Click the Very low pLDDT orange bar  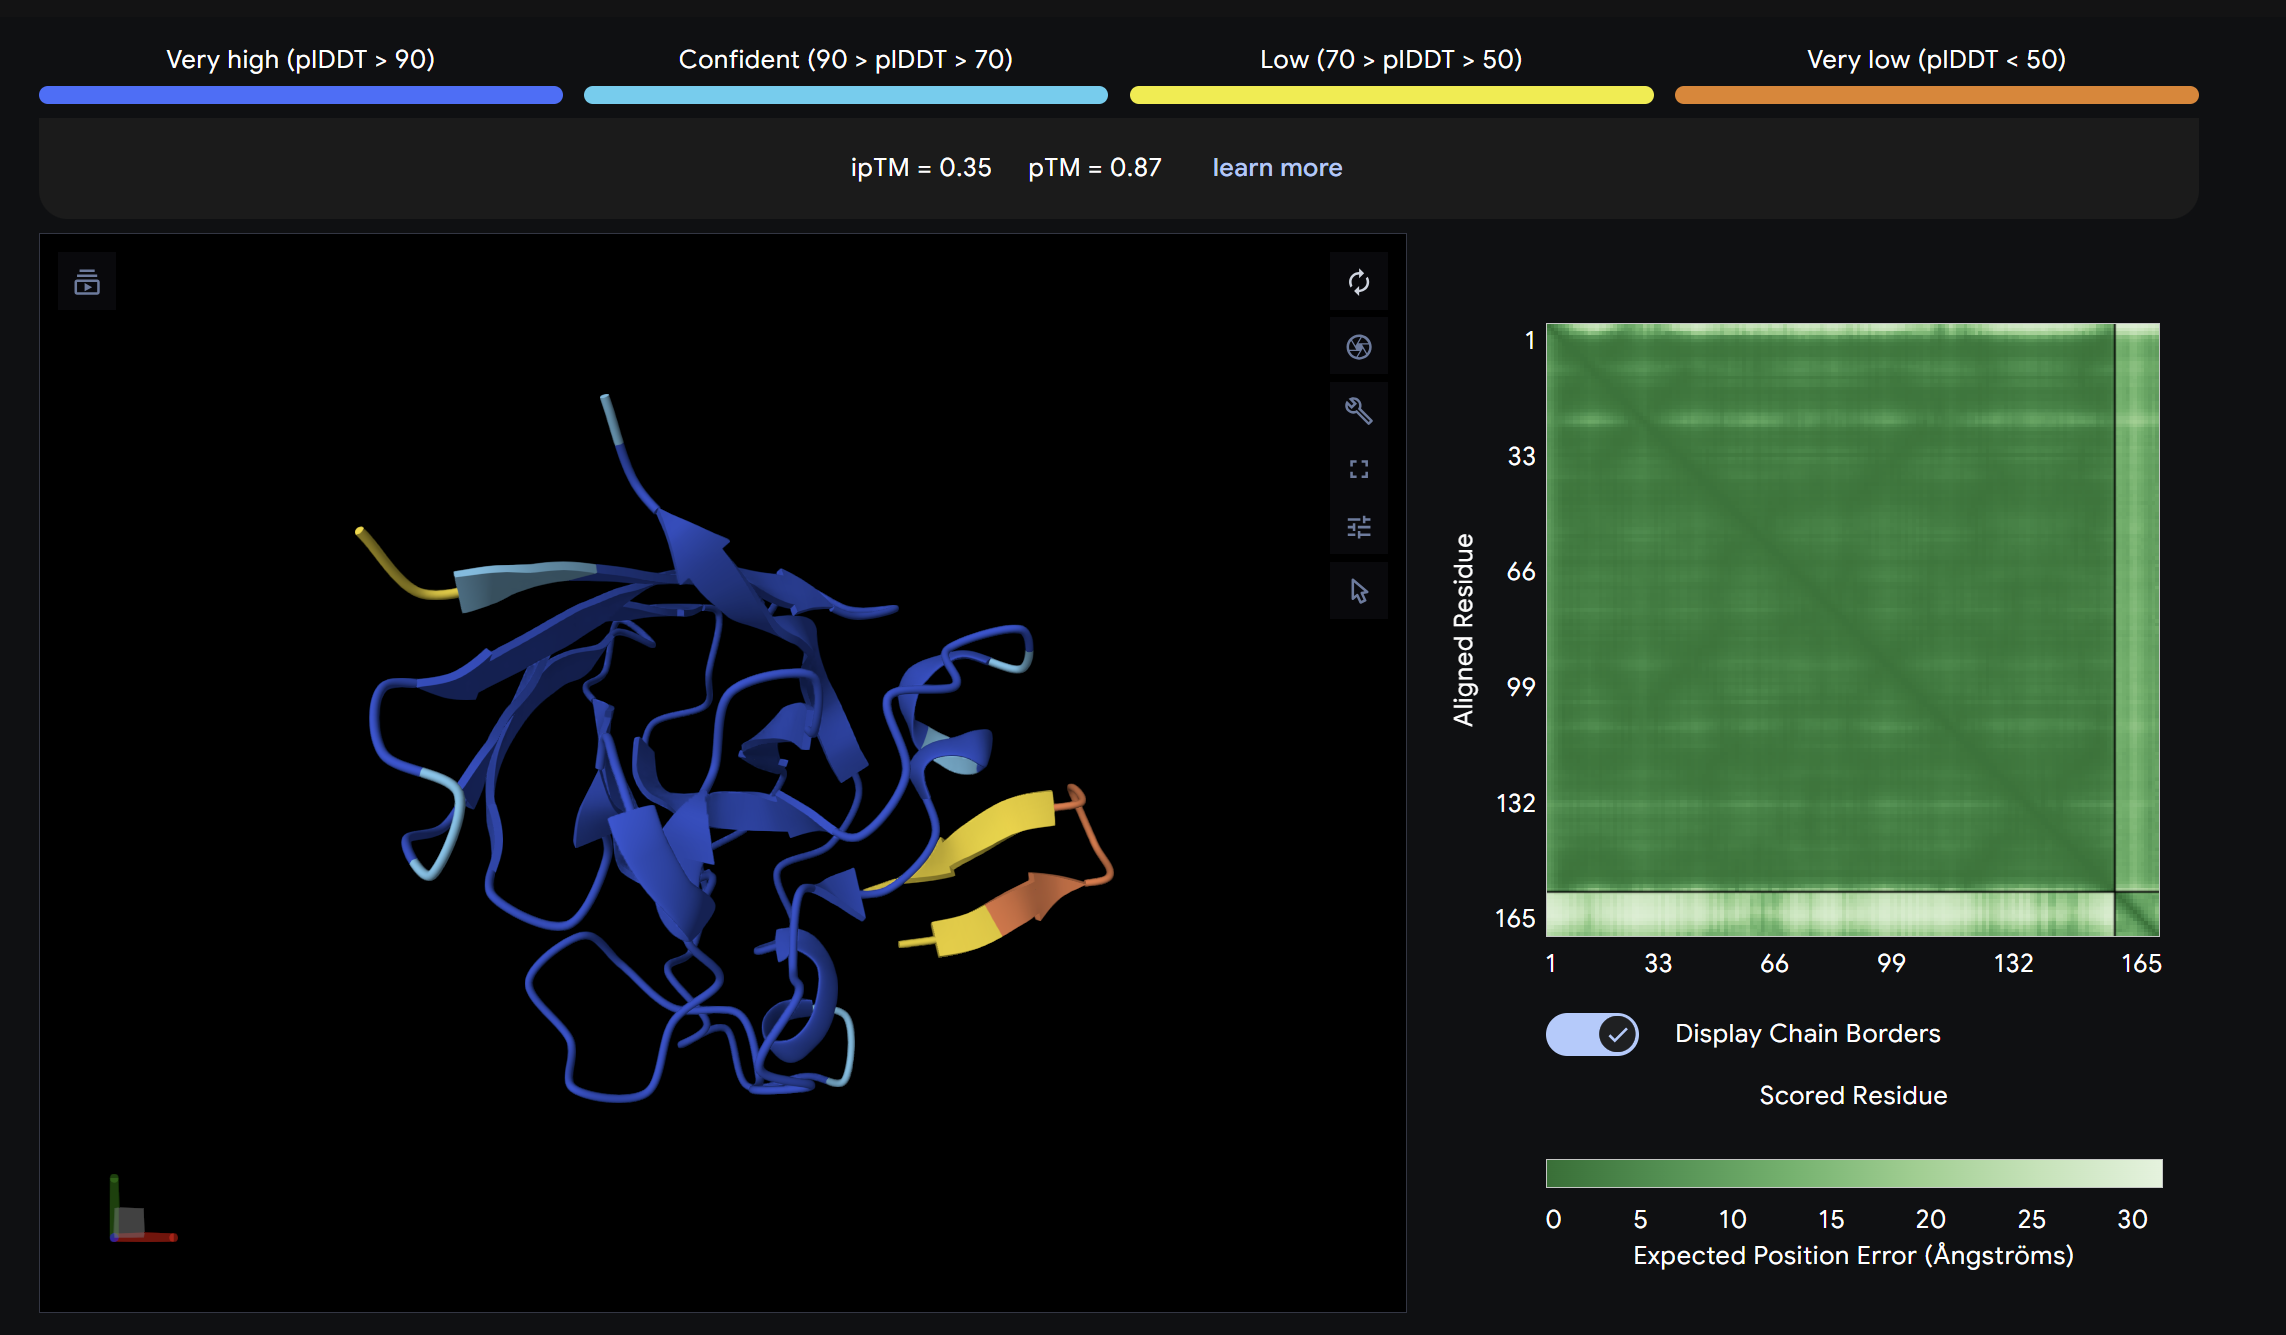coord(1936,95)
